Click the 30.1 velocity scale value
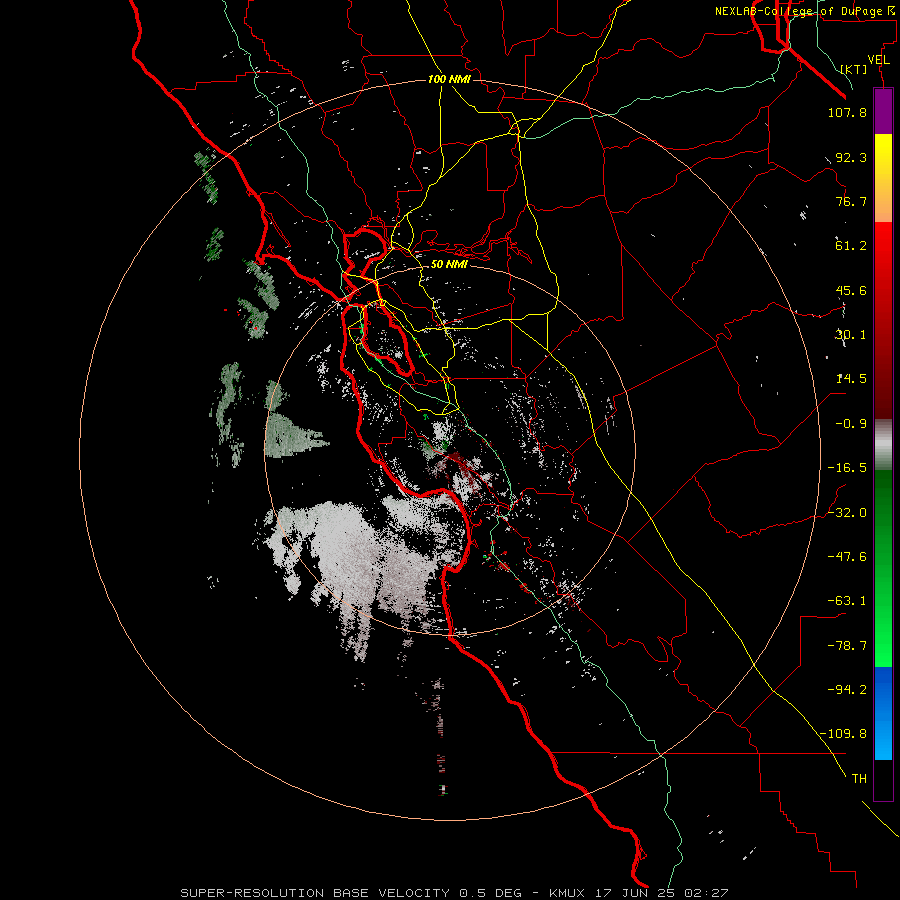Viewport: 900px width, 900px height. tap(851, 335)
